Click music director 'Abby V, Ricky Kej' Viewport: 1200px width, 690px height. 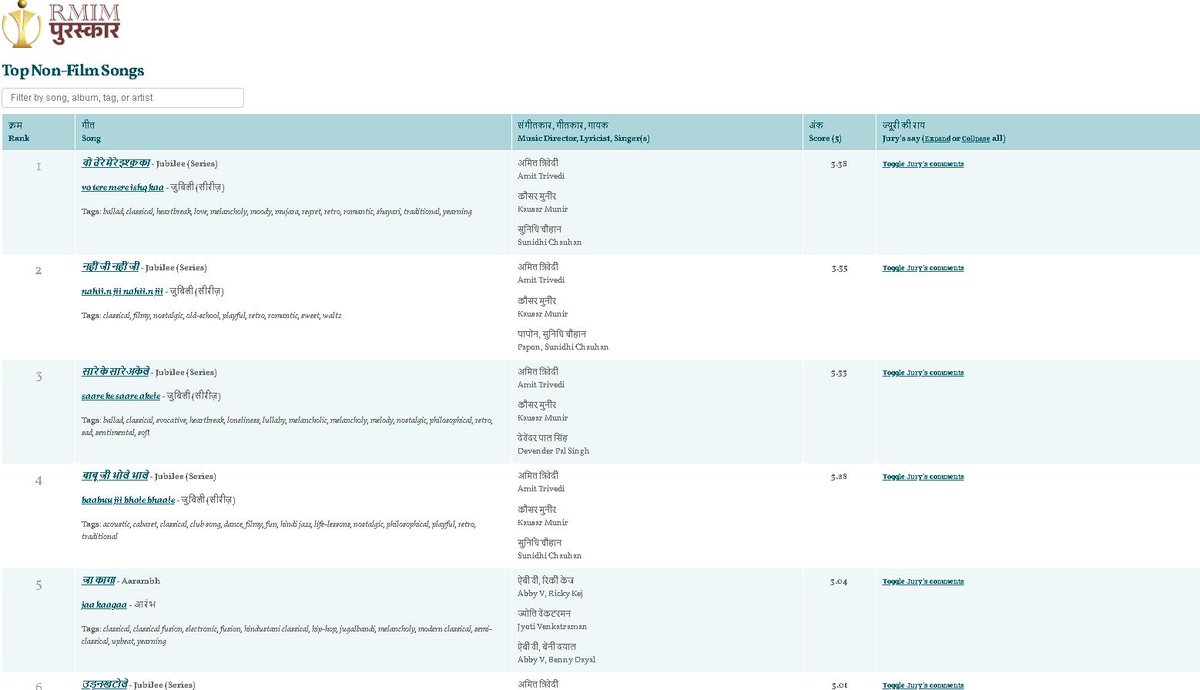[551, 594]
